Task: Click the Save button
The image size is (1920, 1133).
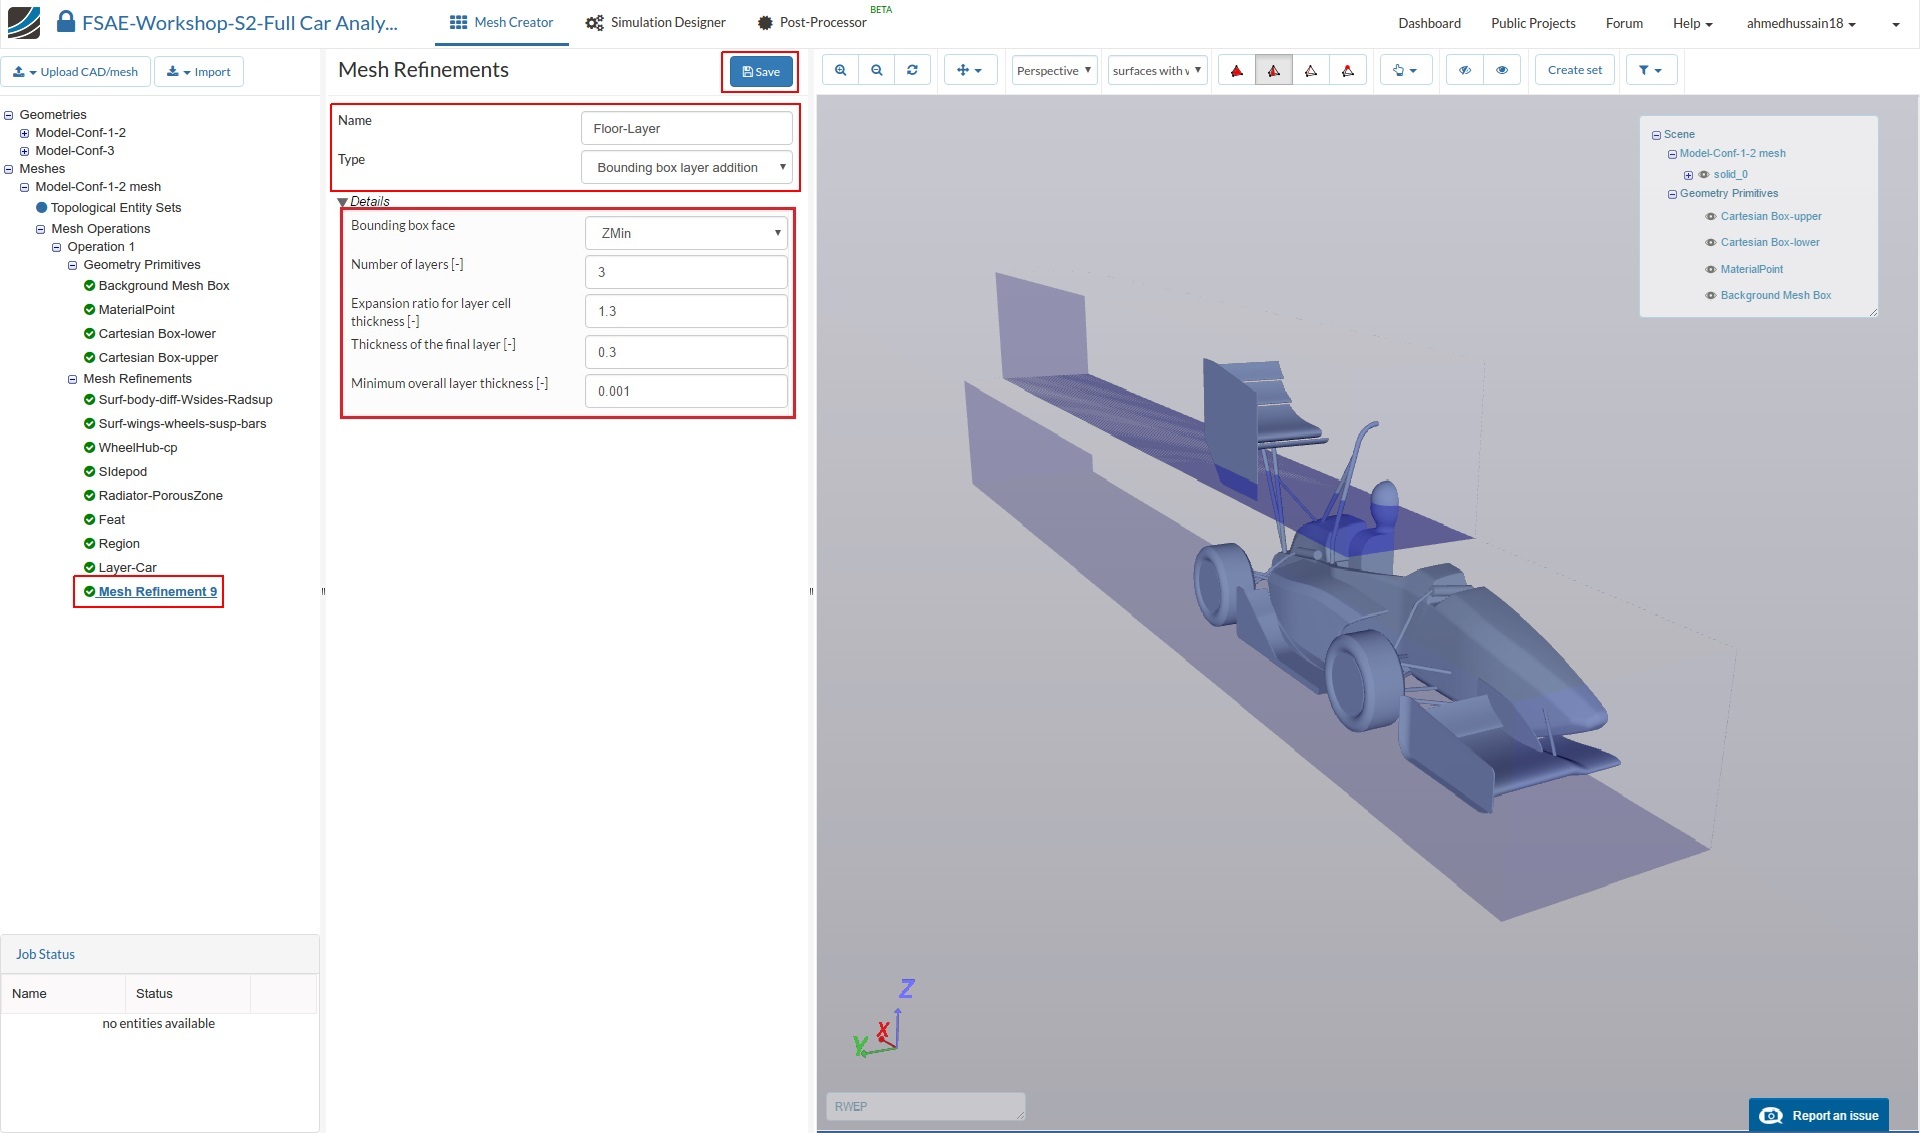Action: click(x=760, y=71)
